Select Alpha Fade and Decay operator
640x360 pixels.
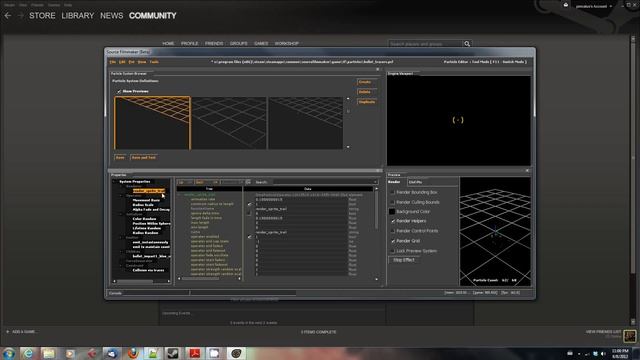151,209
